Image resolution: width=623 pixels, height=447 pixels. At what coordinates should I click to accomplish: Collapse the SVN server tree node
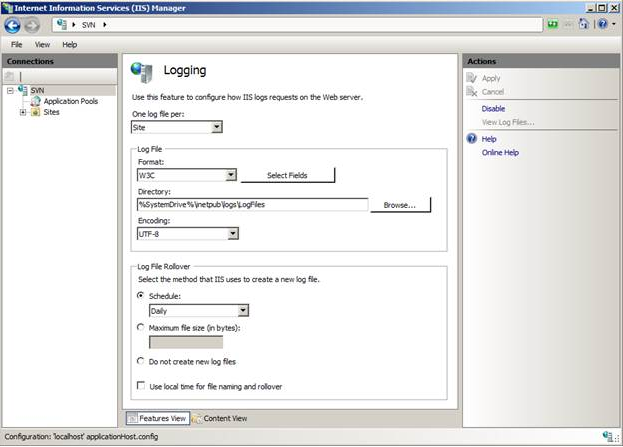click(x=10, y=91)
